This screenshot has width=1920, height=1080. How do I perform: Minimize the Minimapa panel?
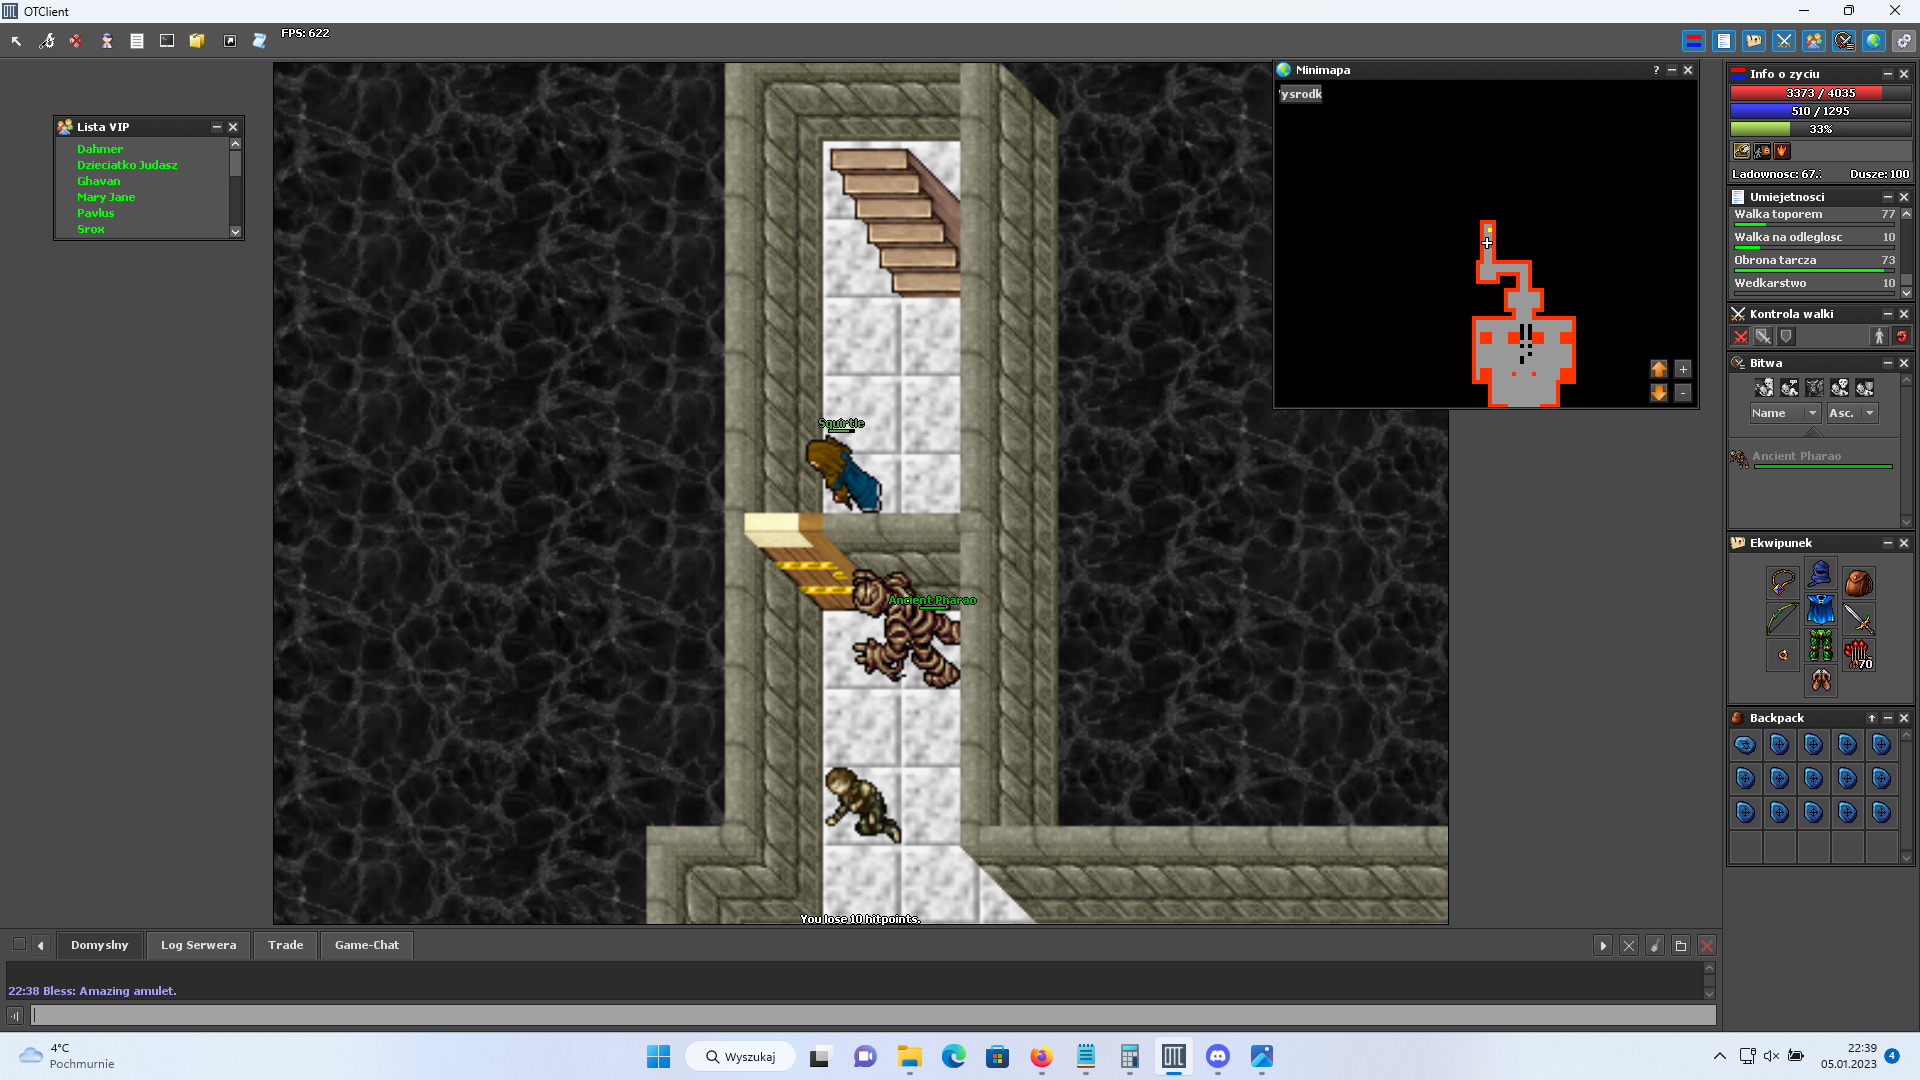tap(1671, 70)
